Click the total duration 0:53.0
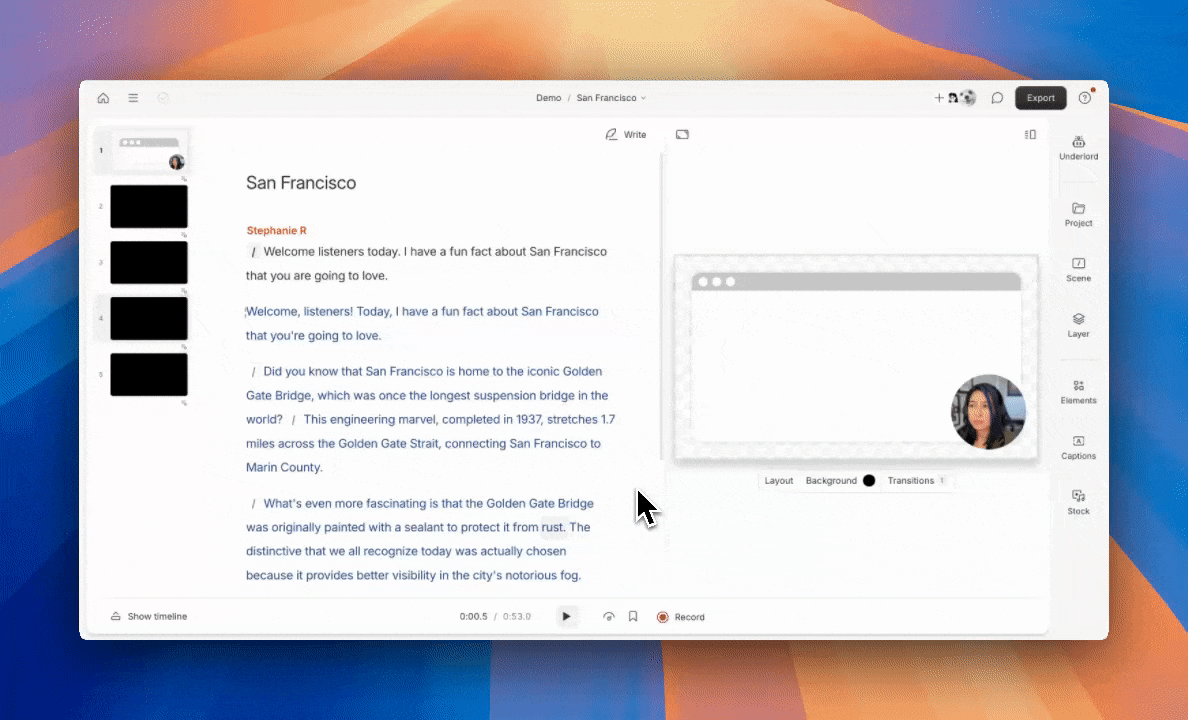Image resolution: width=1188 pixels, height=720 pixels. [x=517, y=617]
